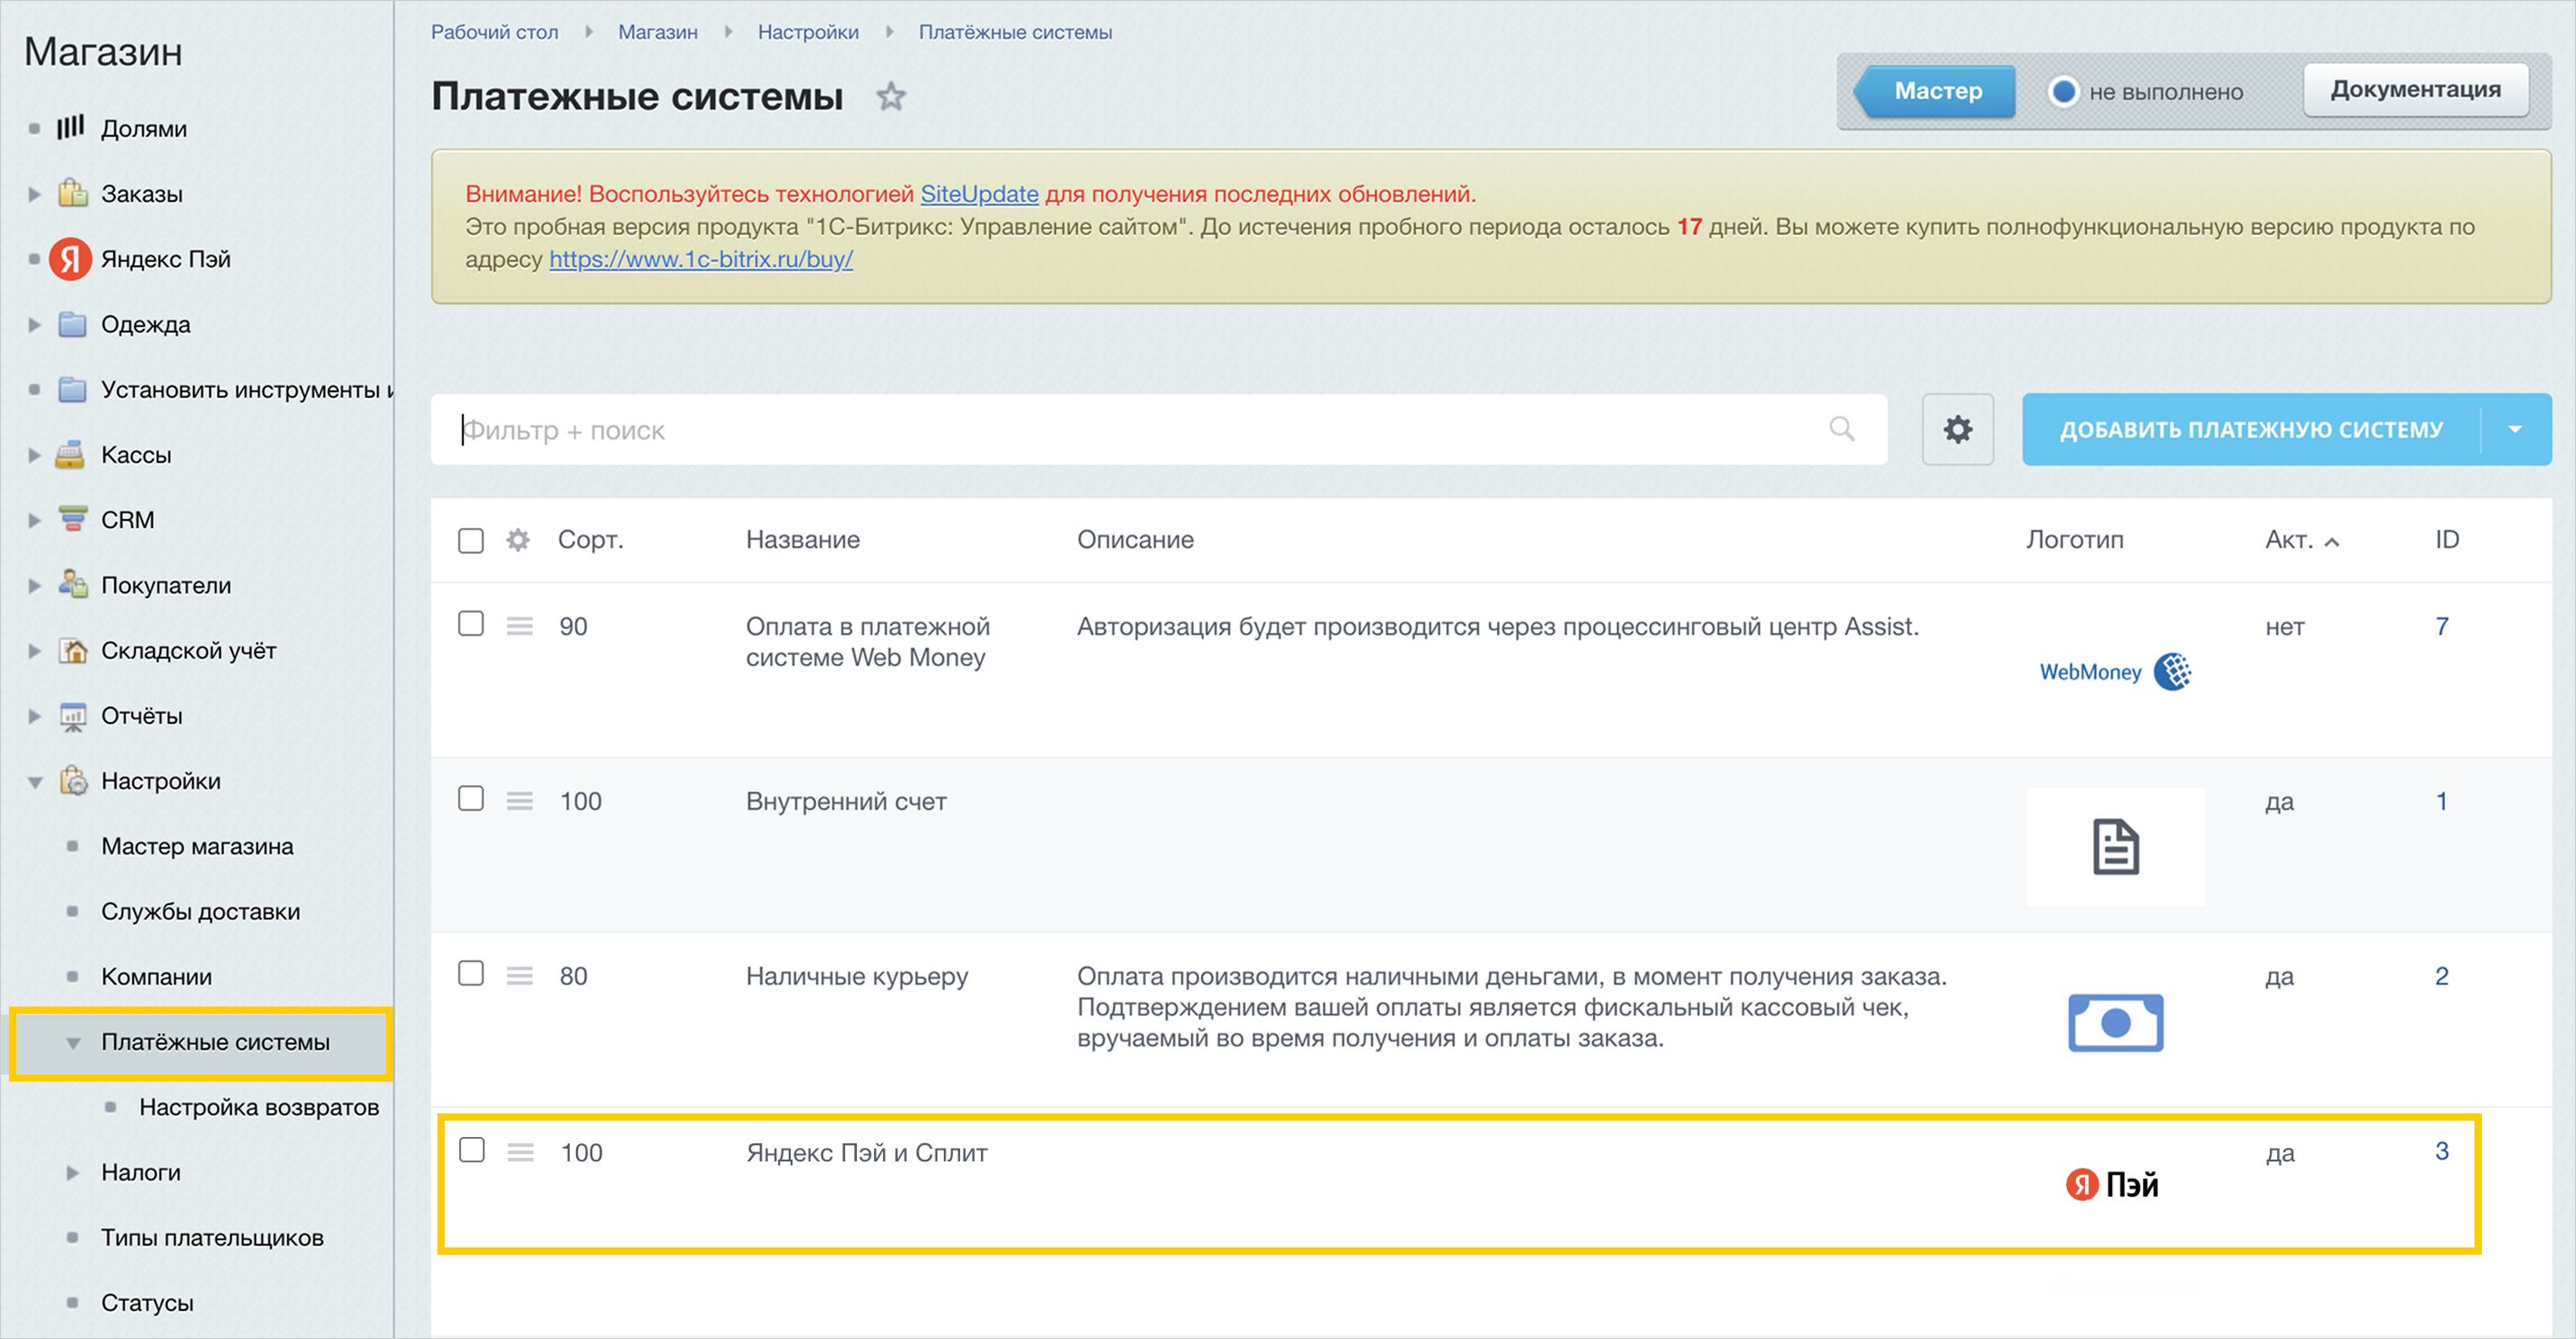This screenshot has height=1339, width=2576.
Task: Open list settings gear button beside filter
Action: click(1957, 429)
